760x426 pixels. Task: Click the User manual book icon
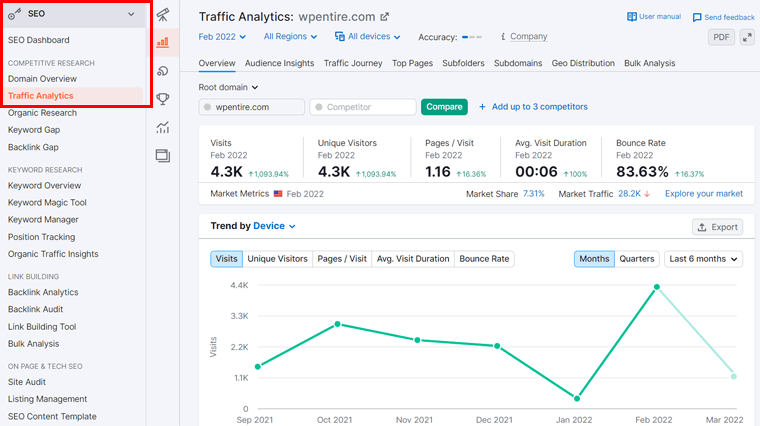tap(632, 16)
